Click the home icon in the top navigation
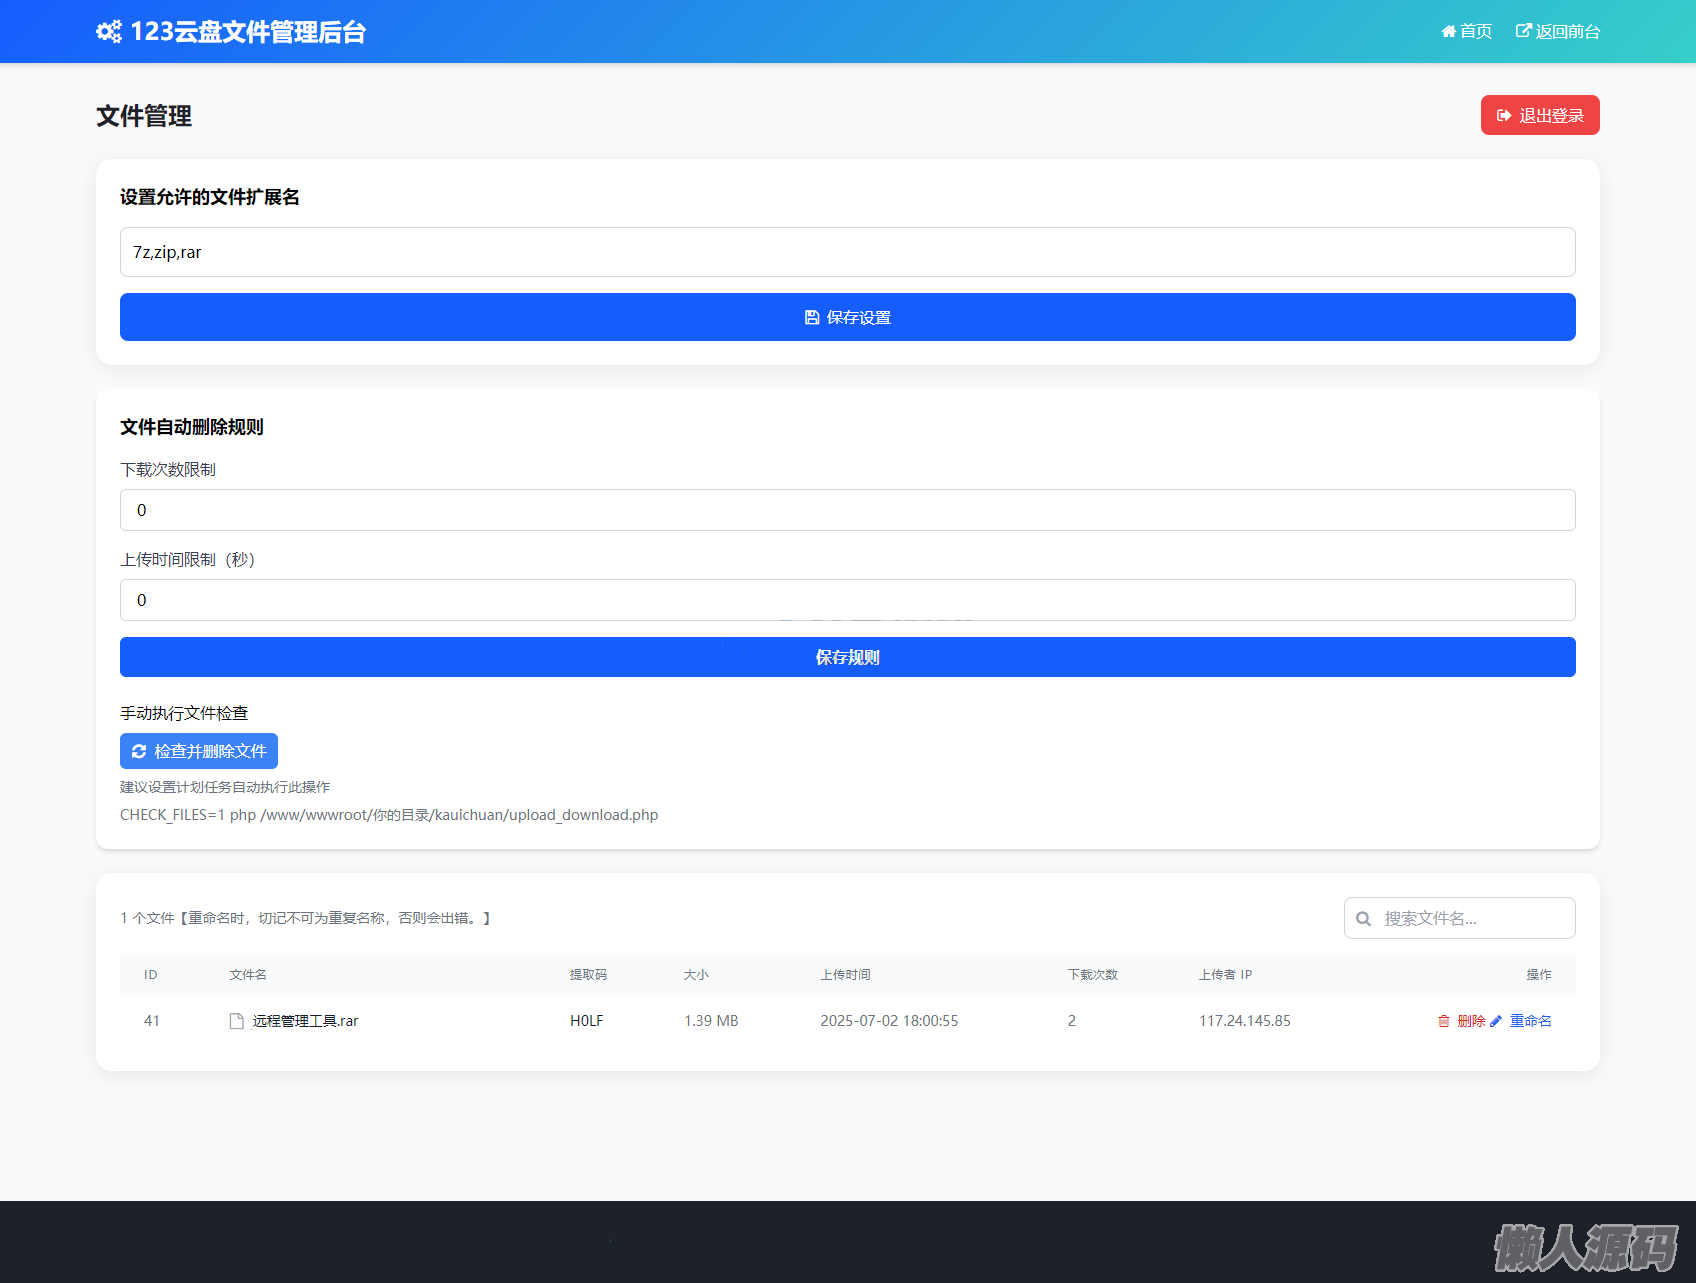Image resolution: width=1696 pixels, height=1283 pixels. (1448, 31)
